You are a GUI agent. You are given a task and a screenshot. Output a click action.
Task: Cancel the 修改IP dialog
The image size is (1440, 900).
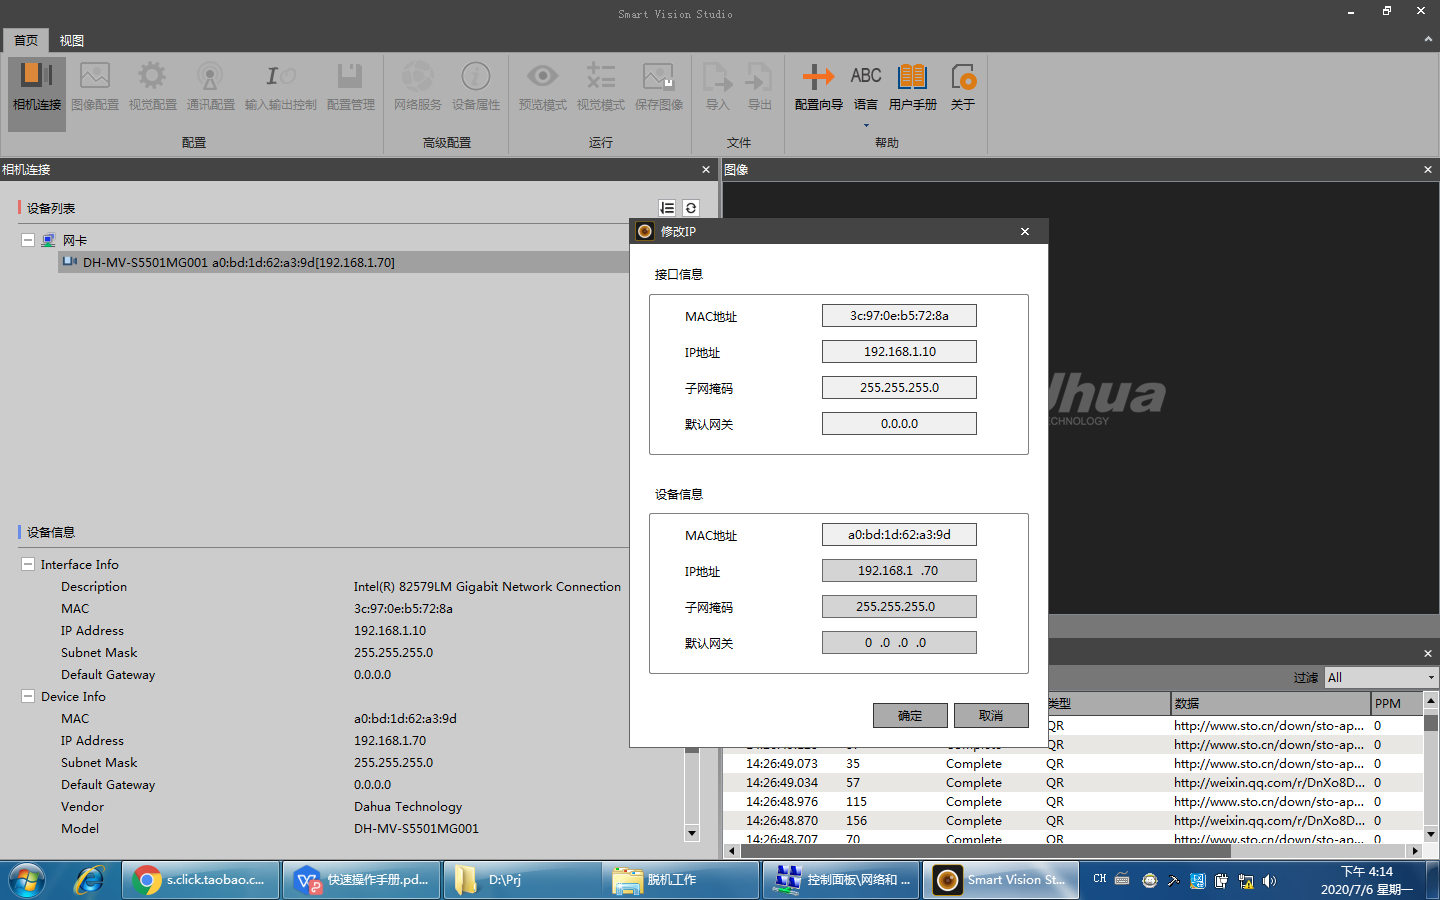(990, 715)
